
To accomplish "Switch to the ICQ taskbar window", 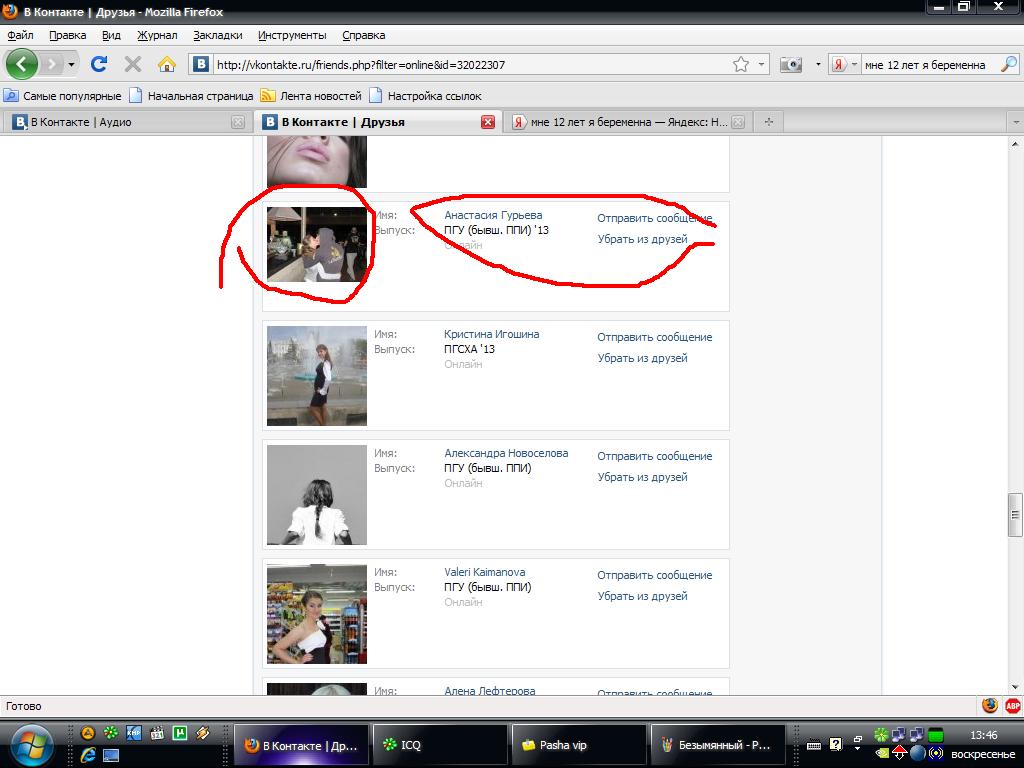I will pyautogui.click(x=440, y=745).
